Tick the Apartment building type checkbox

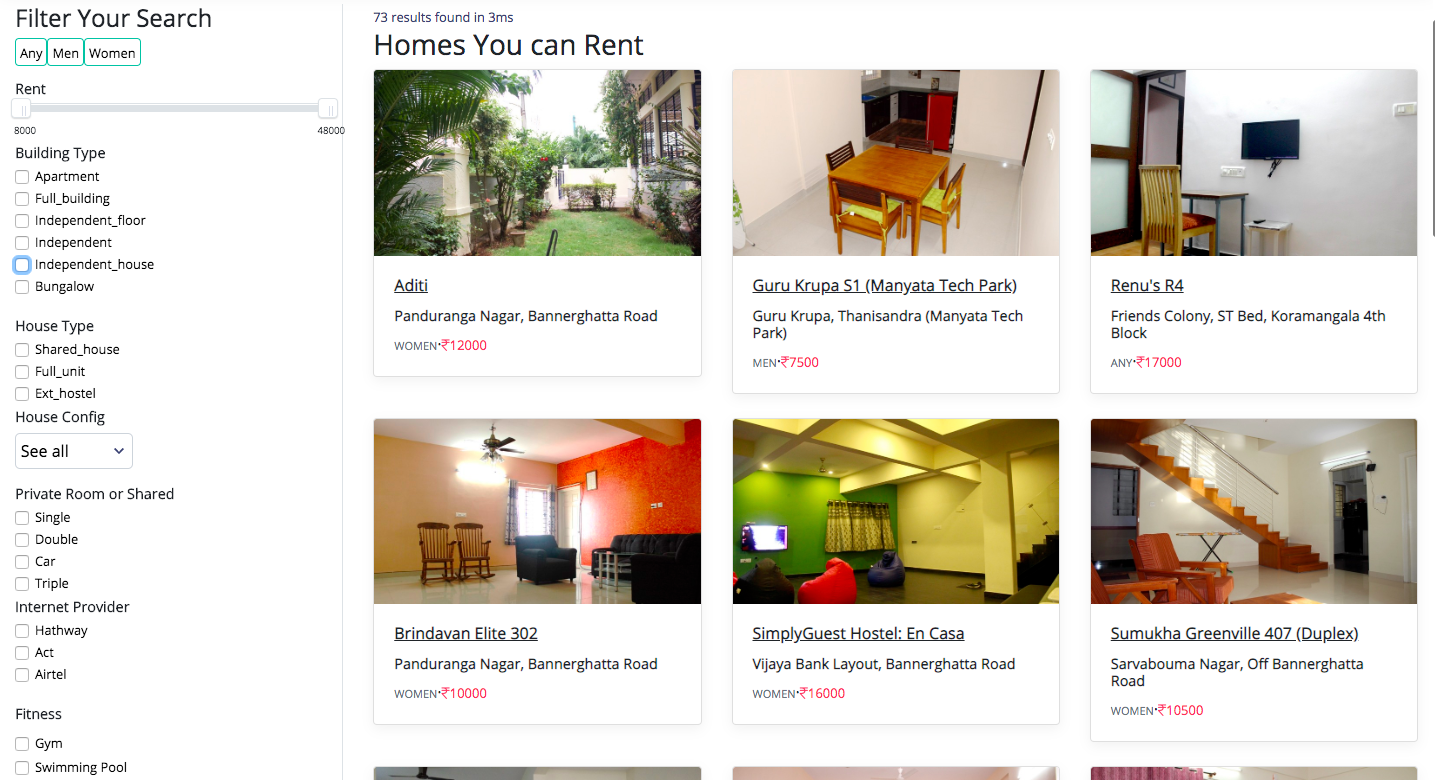[22, 177]
